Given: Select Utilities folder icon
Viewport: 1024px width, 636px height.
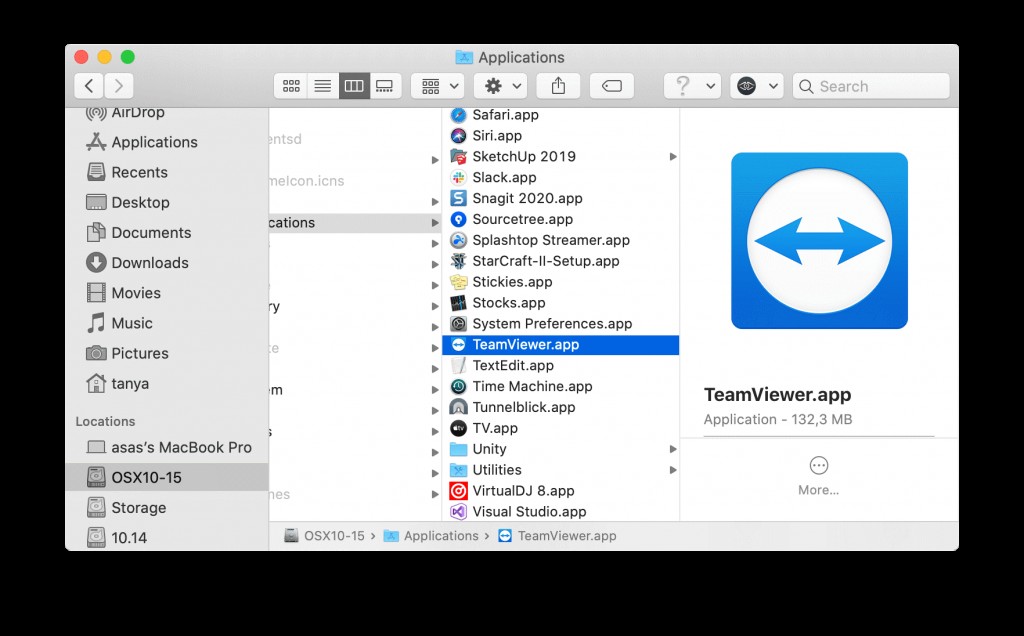Looking at the screenshot, I should [458, 470].
